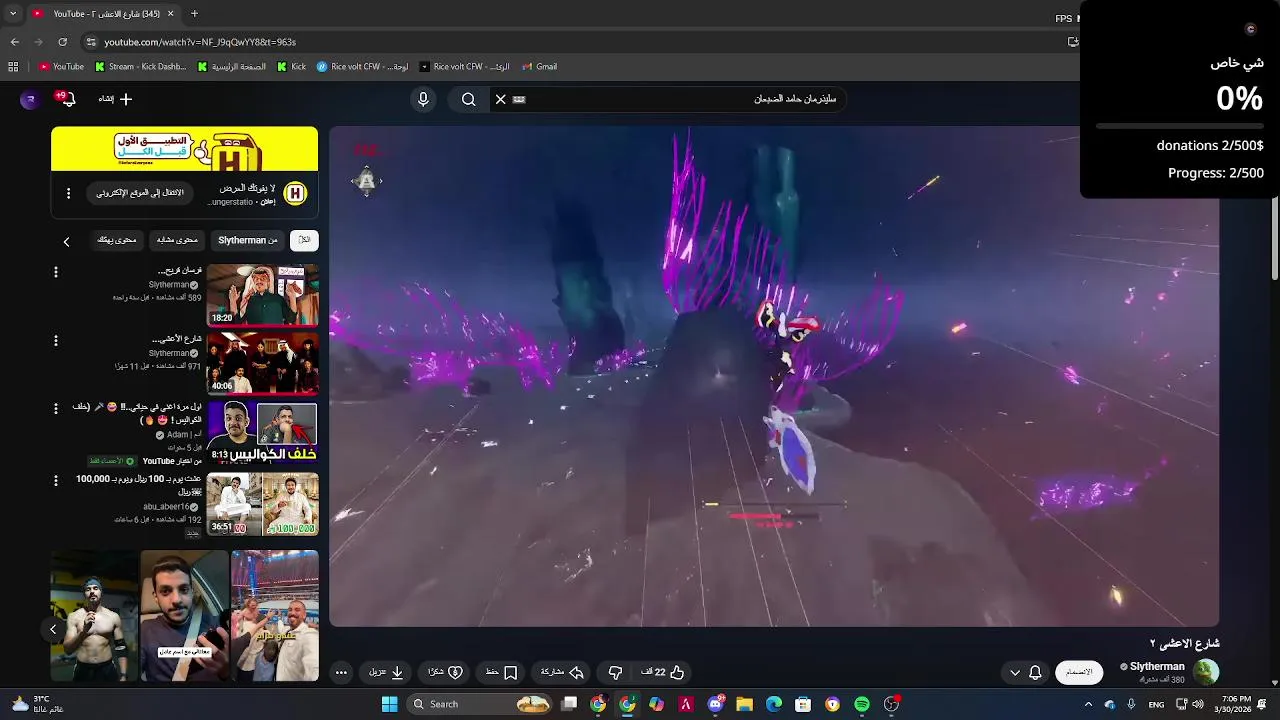
Task: Like the video with thumbs up
Action: pyautogui.click(x=667, y=672)
